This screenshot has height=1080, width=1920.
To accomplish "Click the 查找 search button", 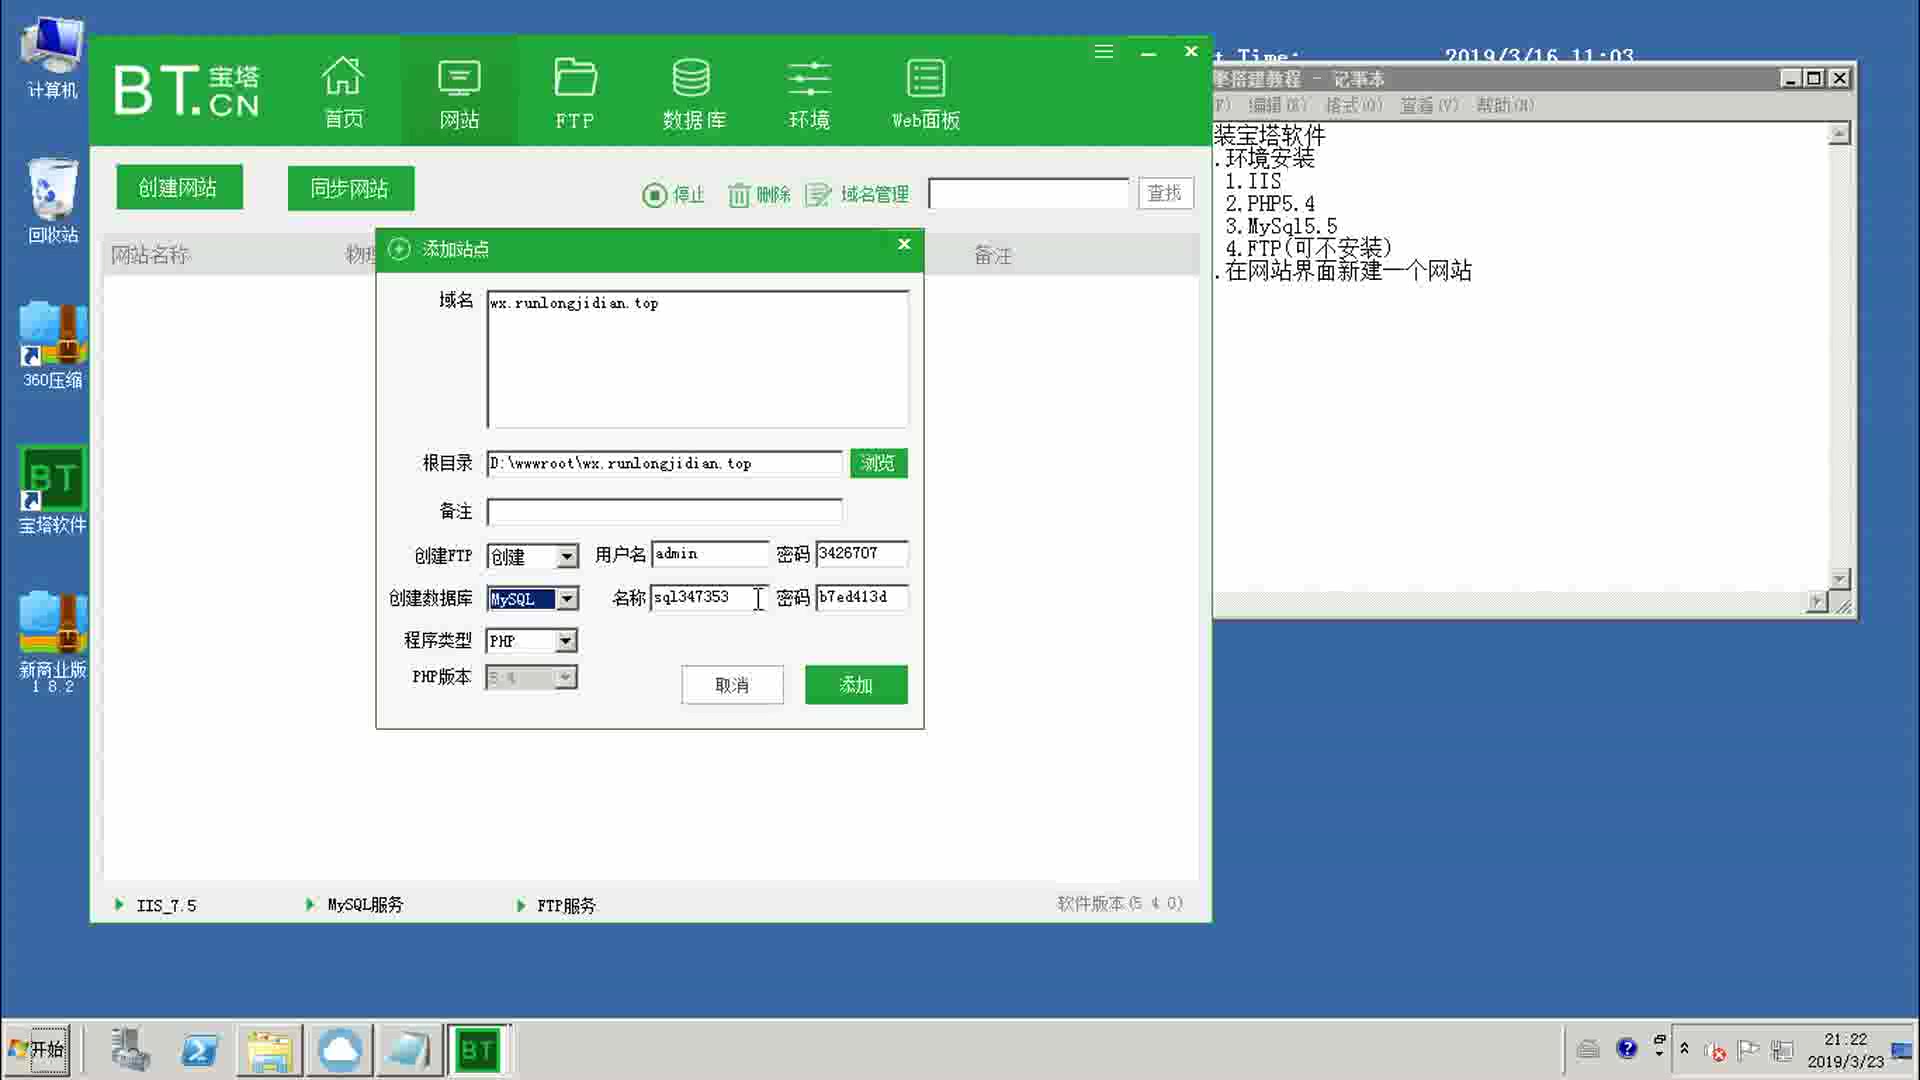I will click(1165, 193).
